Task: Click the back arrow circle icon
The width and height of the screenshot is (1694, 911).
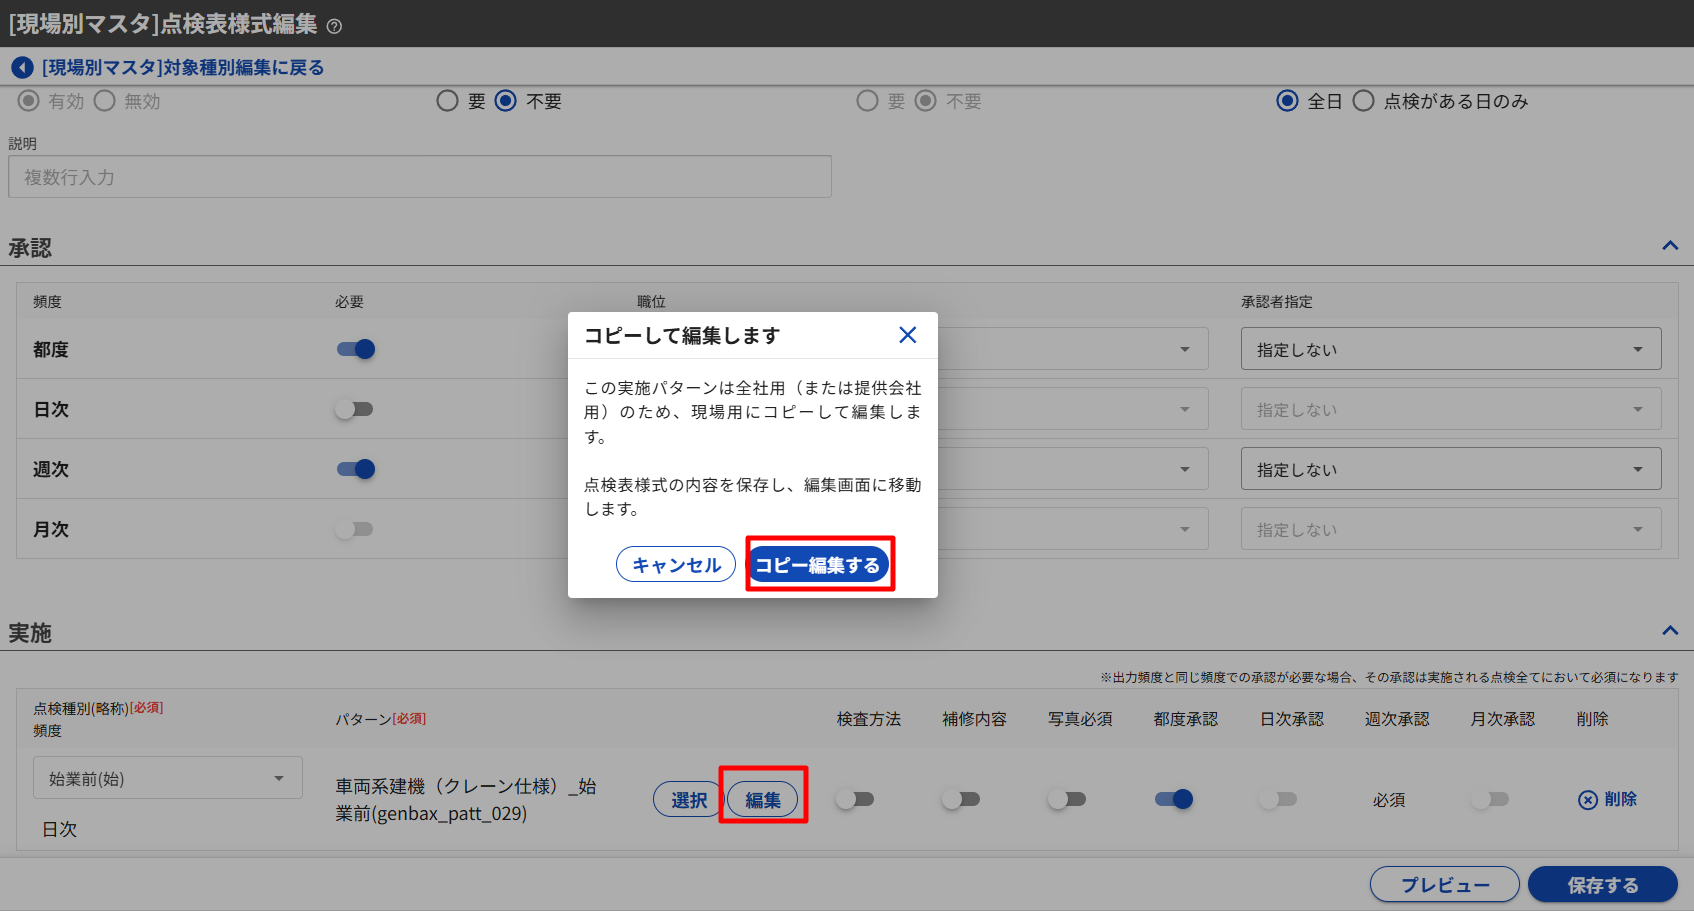Action: coord(22,68)
